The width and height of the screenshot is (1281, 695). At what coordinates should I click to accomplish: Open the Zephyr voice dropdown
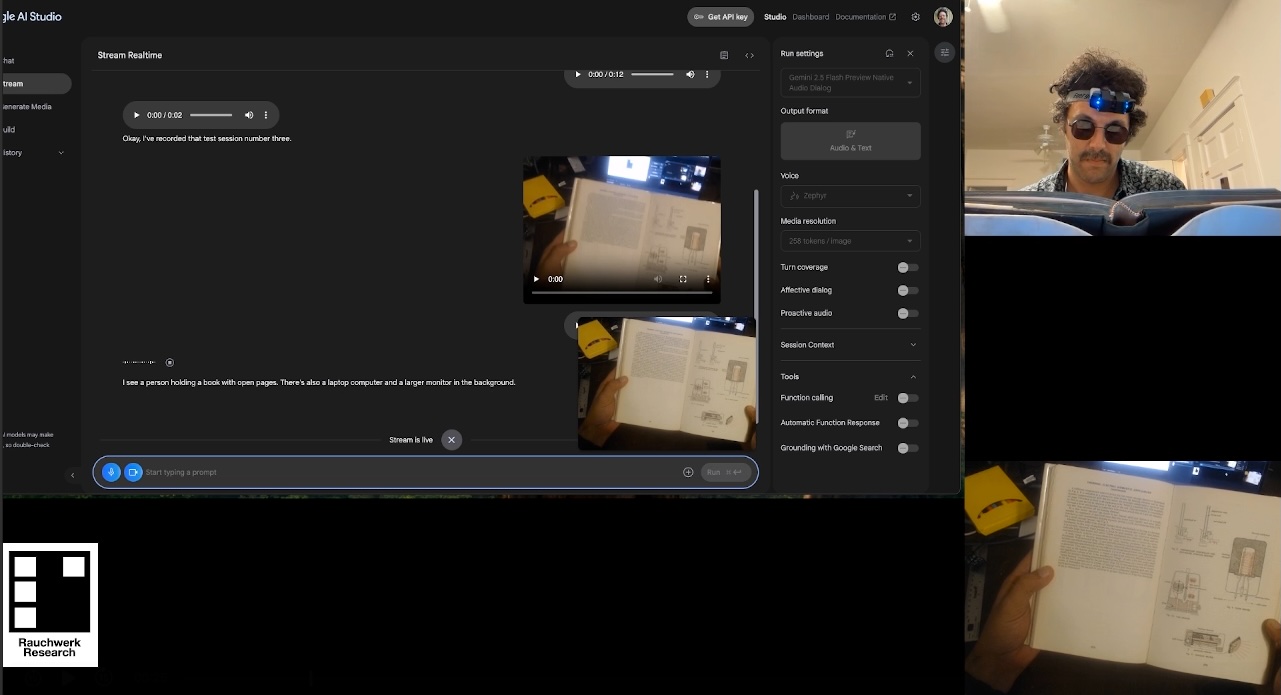[849, 196]
